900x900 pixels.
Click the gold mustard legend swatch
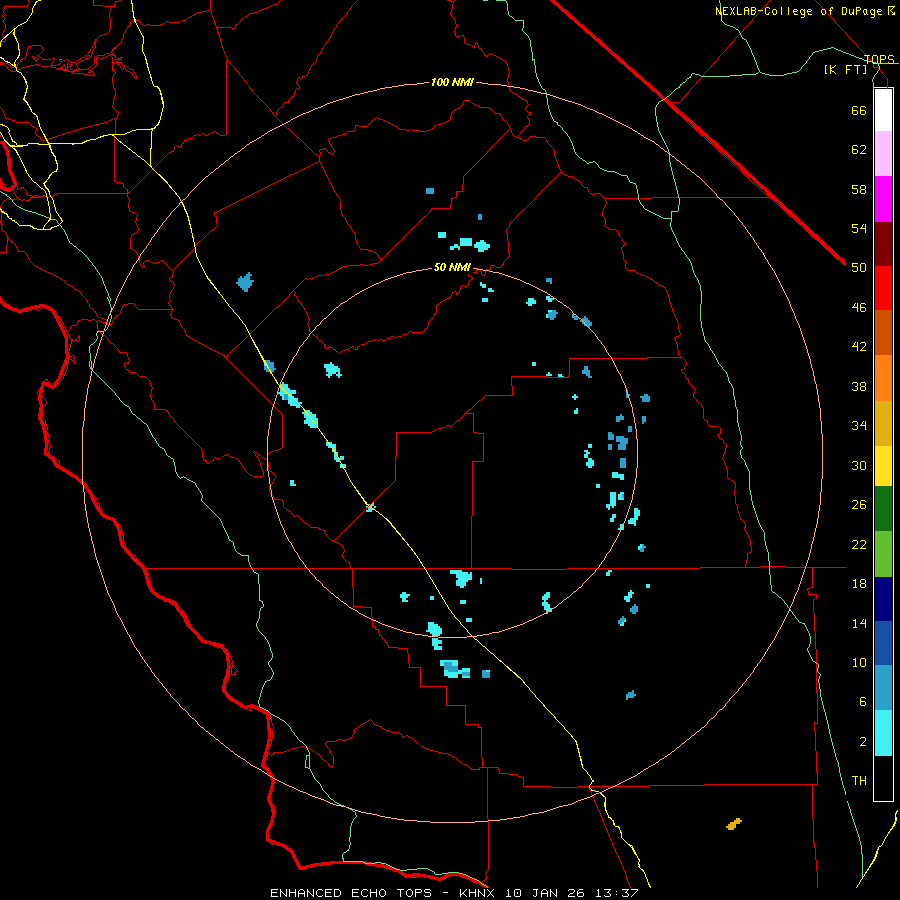883,423
